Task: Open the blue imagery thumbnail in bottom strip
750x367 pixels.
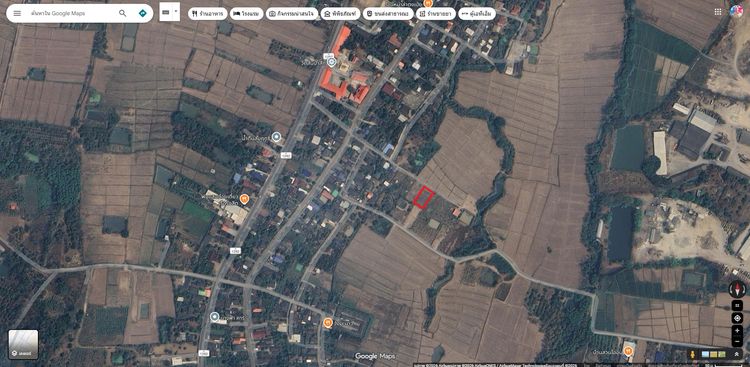Action: point(705,354)
